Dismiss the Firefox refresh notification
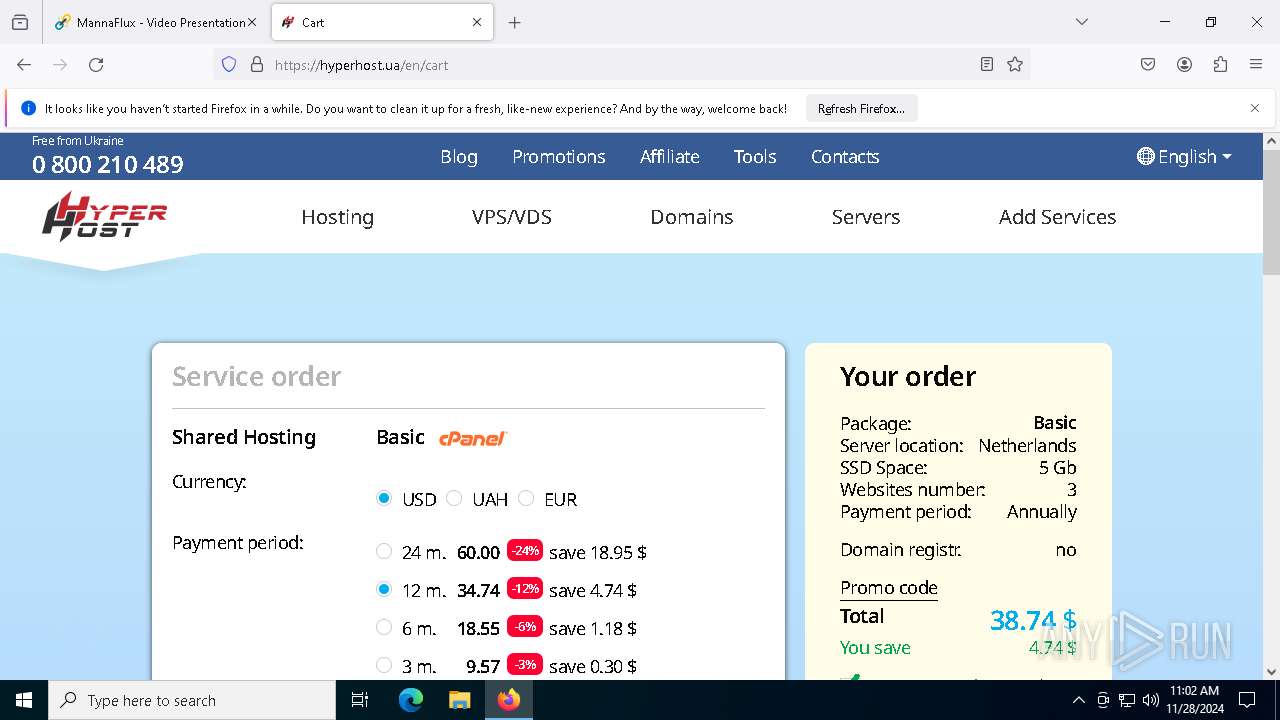Image resolution: width=1280 pixels, height=720 pixels. point(1255,108)
